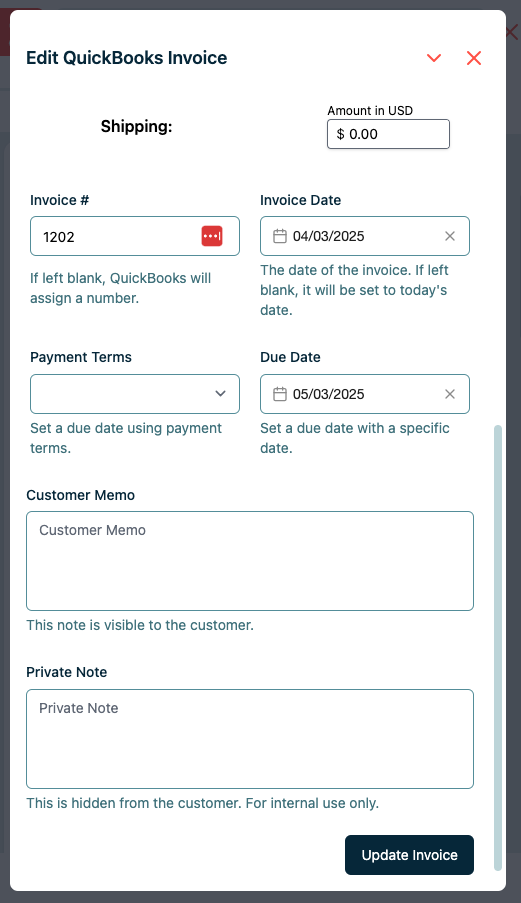Clear the Invoice Date value

click(x=450, y=236)
